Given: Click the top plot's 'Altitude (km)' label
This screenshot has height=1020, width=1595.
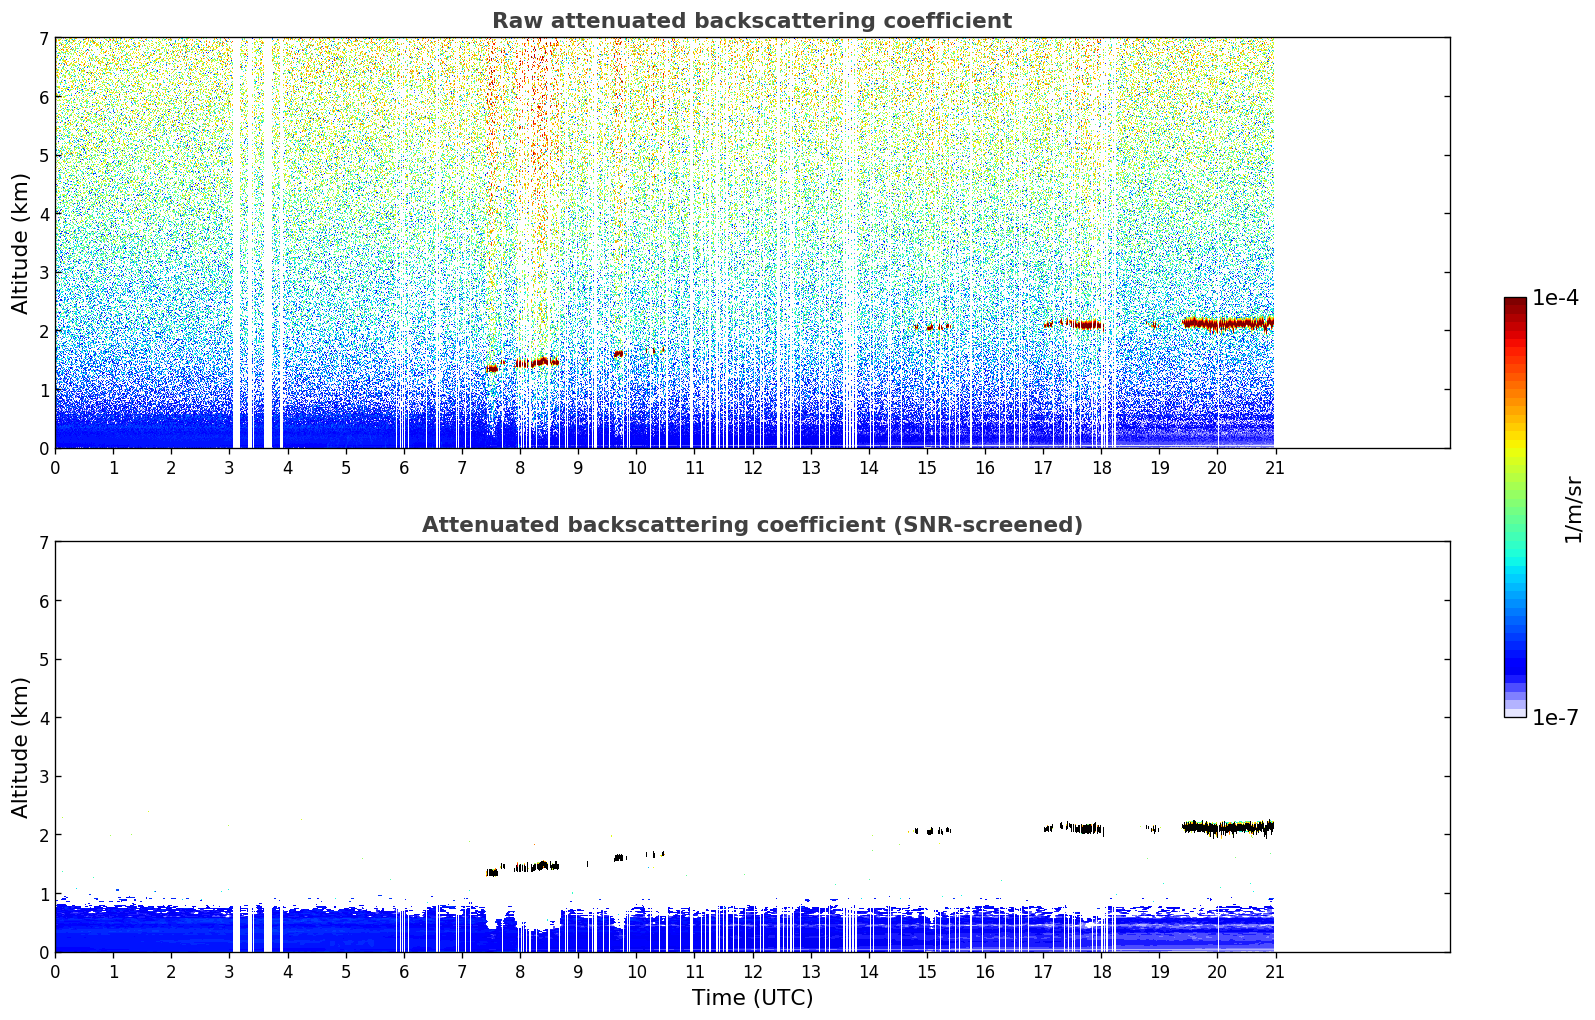Looking at the screenshot, I should (x=21, y=243).
